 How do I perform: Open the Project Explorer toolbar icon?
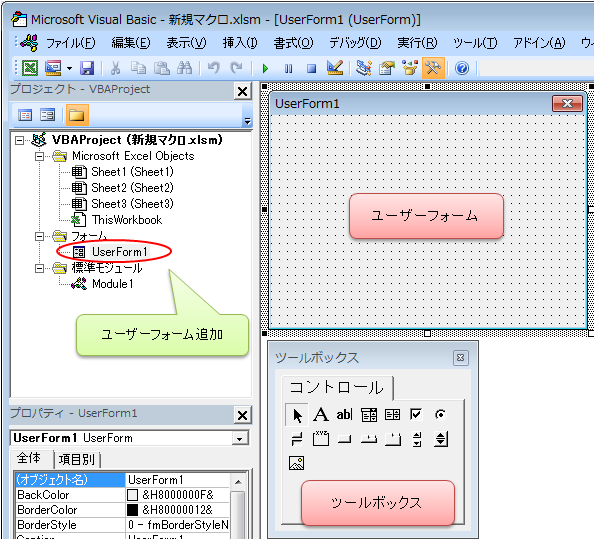[364, 68]
